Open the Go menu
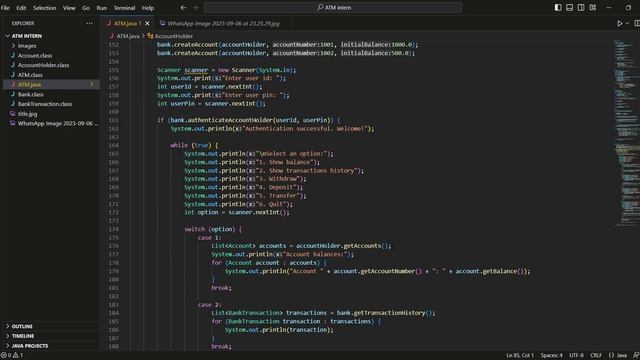 coord(86,8)
